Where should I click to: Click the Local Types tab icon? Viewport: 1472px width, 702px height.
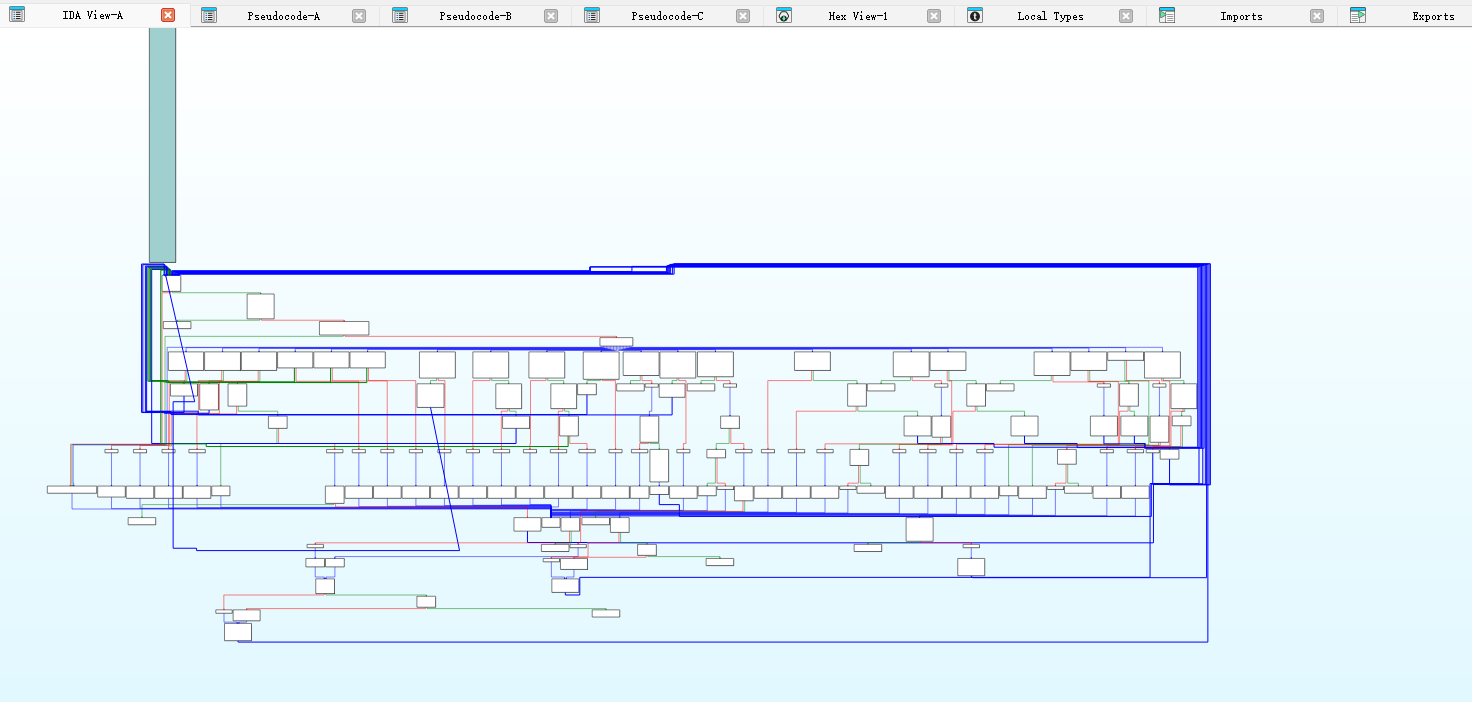tap(975, 15)
